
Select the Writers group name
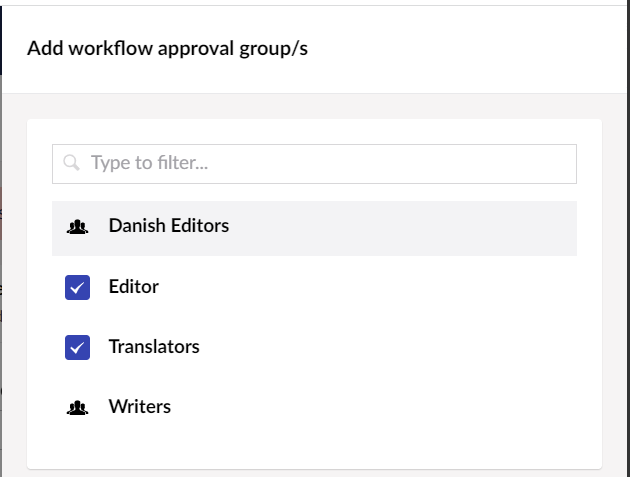click(140, 406)
